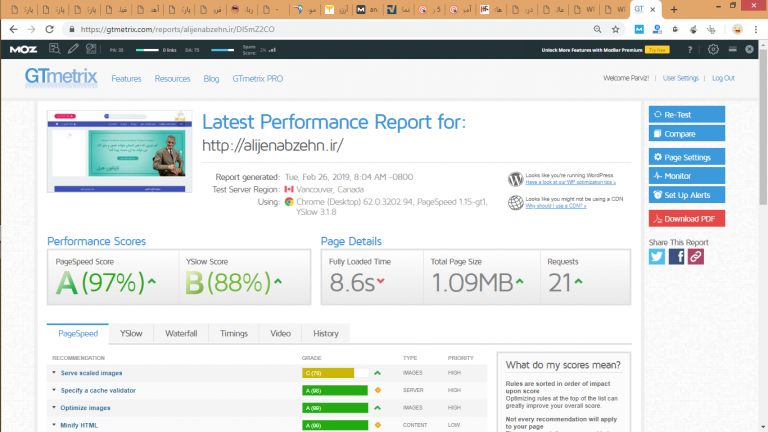Viewport: 768px width, 432px height.
Task: Expand the Optimize images recommendation
Action: tap(85, 408)
